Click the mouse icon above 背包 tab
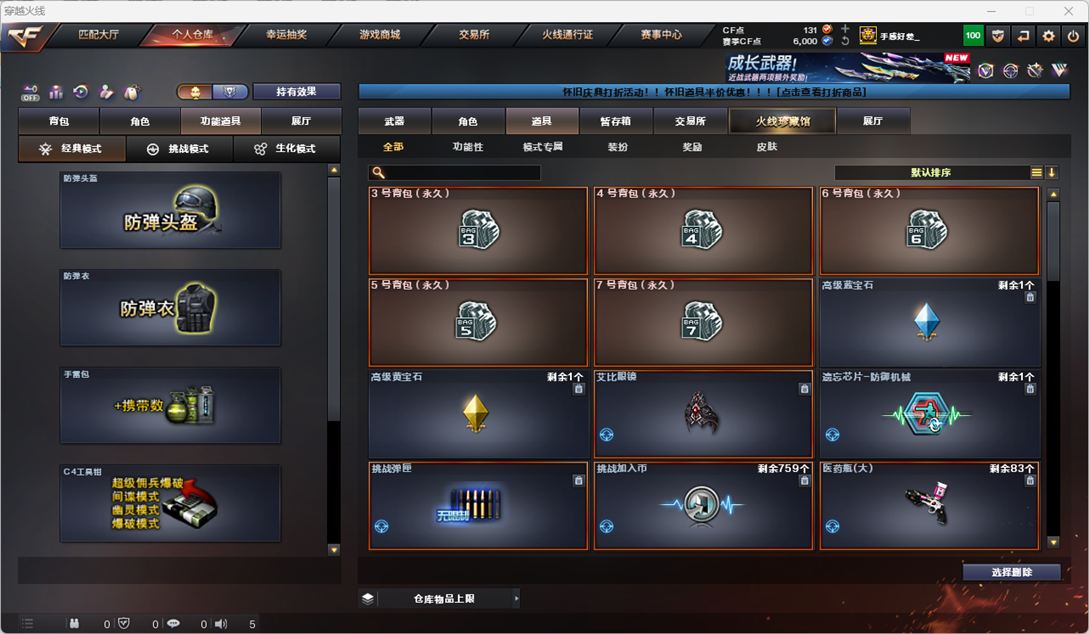 [x=131, y=92]
